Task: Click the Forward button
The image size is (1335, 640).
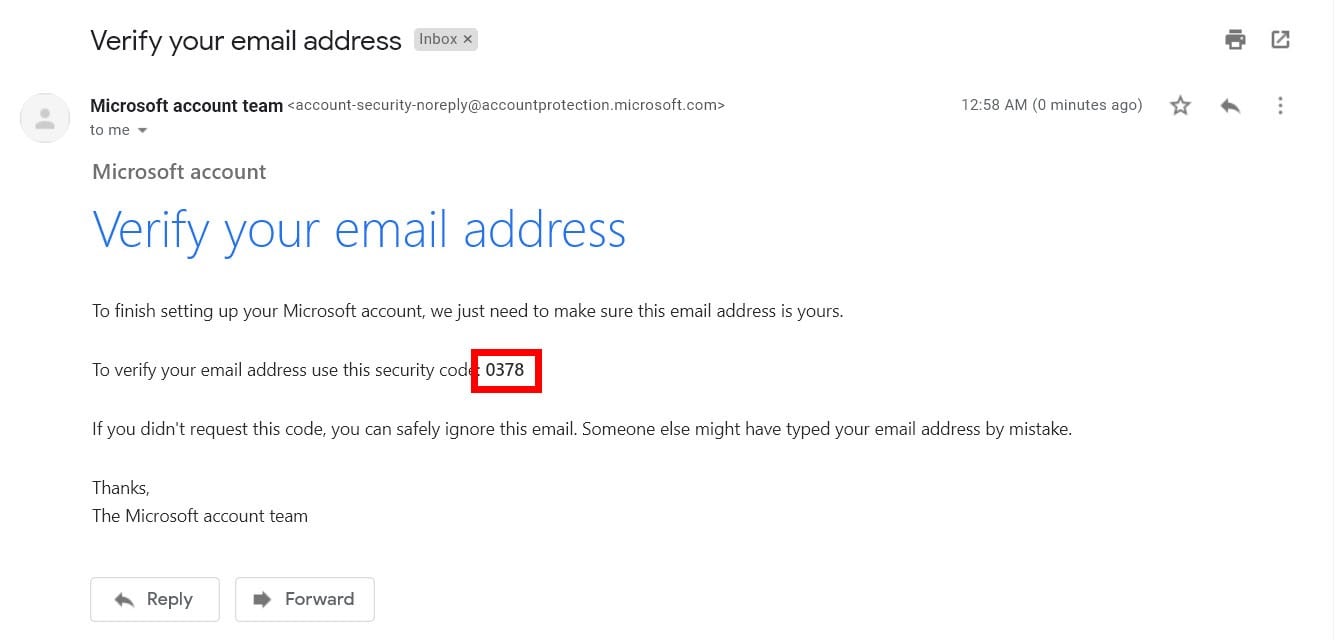Action: pyautogui.click(x=304, y=598)
